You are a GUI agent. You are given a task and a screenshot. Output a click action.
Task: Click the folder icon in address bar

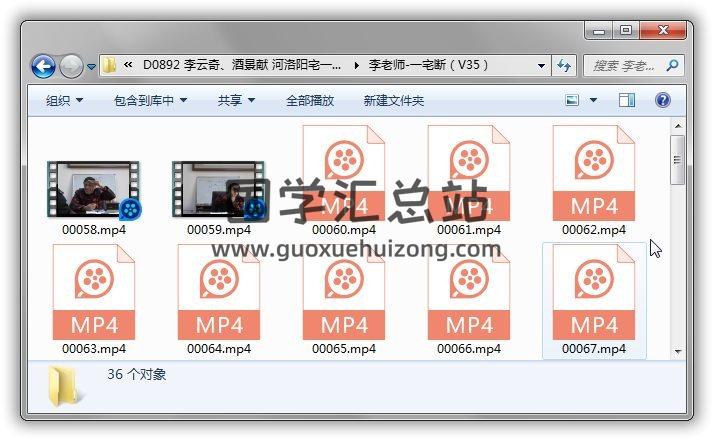109,65
